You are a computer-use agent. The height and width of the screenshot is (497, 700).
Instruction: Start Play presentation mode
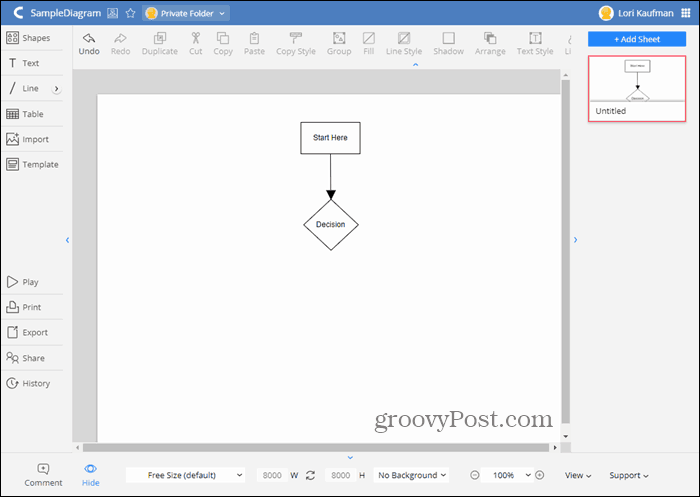22,282
